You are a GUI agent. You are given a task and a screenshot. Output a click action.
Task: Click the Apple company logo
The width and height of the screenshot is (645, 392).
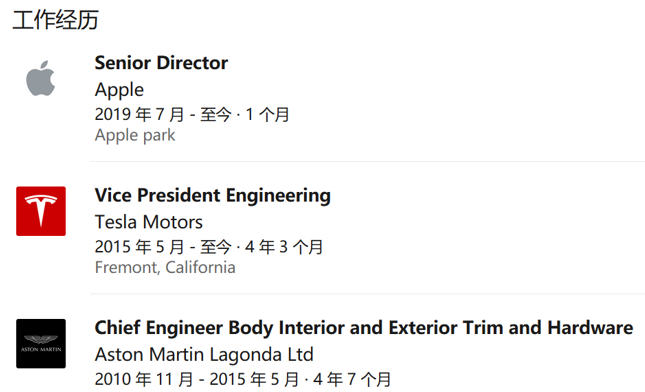(x=41, y=79)
